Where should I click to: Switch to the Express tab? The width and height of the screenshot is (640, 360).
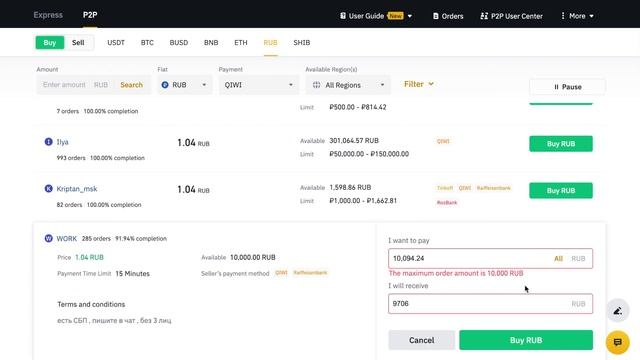coord(48,15)
